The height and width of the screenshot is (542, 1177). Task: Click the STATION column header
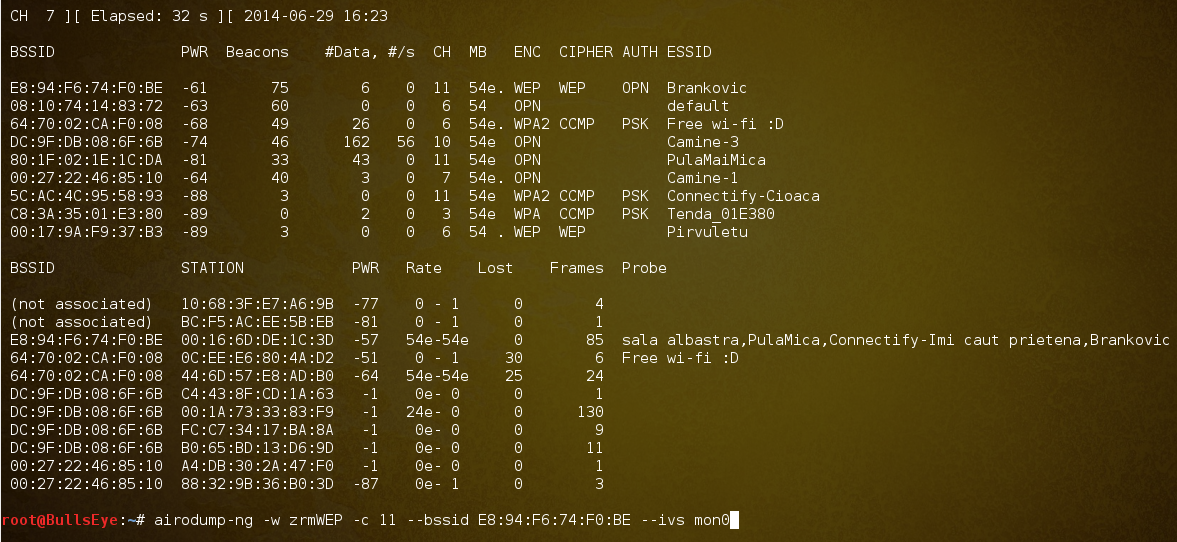(x=212, y=268)
